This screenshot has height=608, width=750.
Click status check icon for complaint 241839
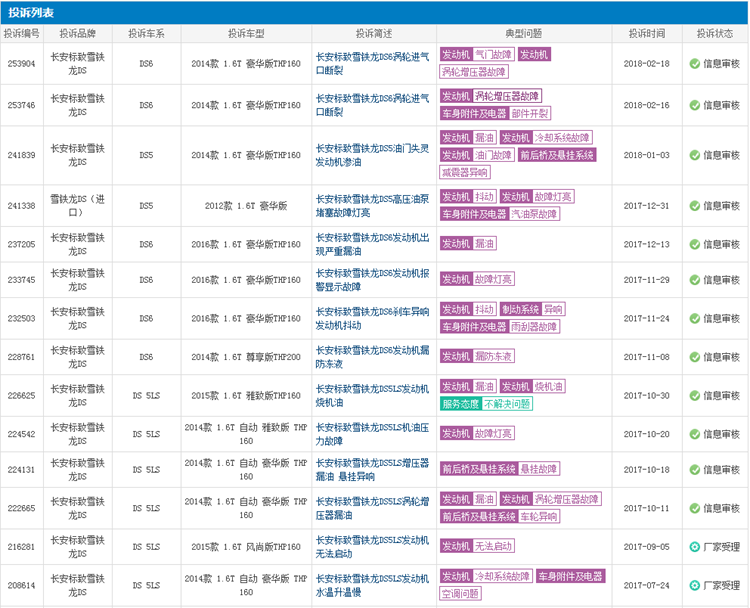[695, 155]
